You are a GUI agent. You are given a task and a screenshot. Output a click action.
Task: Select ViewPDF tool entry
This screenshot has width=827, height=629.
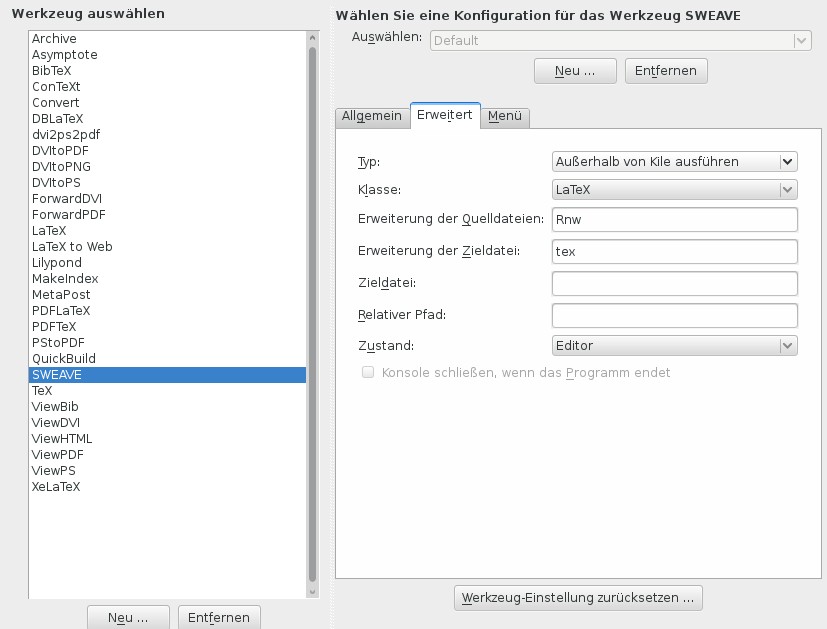[167, 454]
